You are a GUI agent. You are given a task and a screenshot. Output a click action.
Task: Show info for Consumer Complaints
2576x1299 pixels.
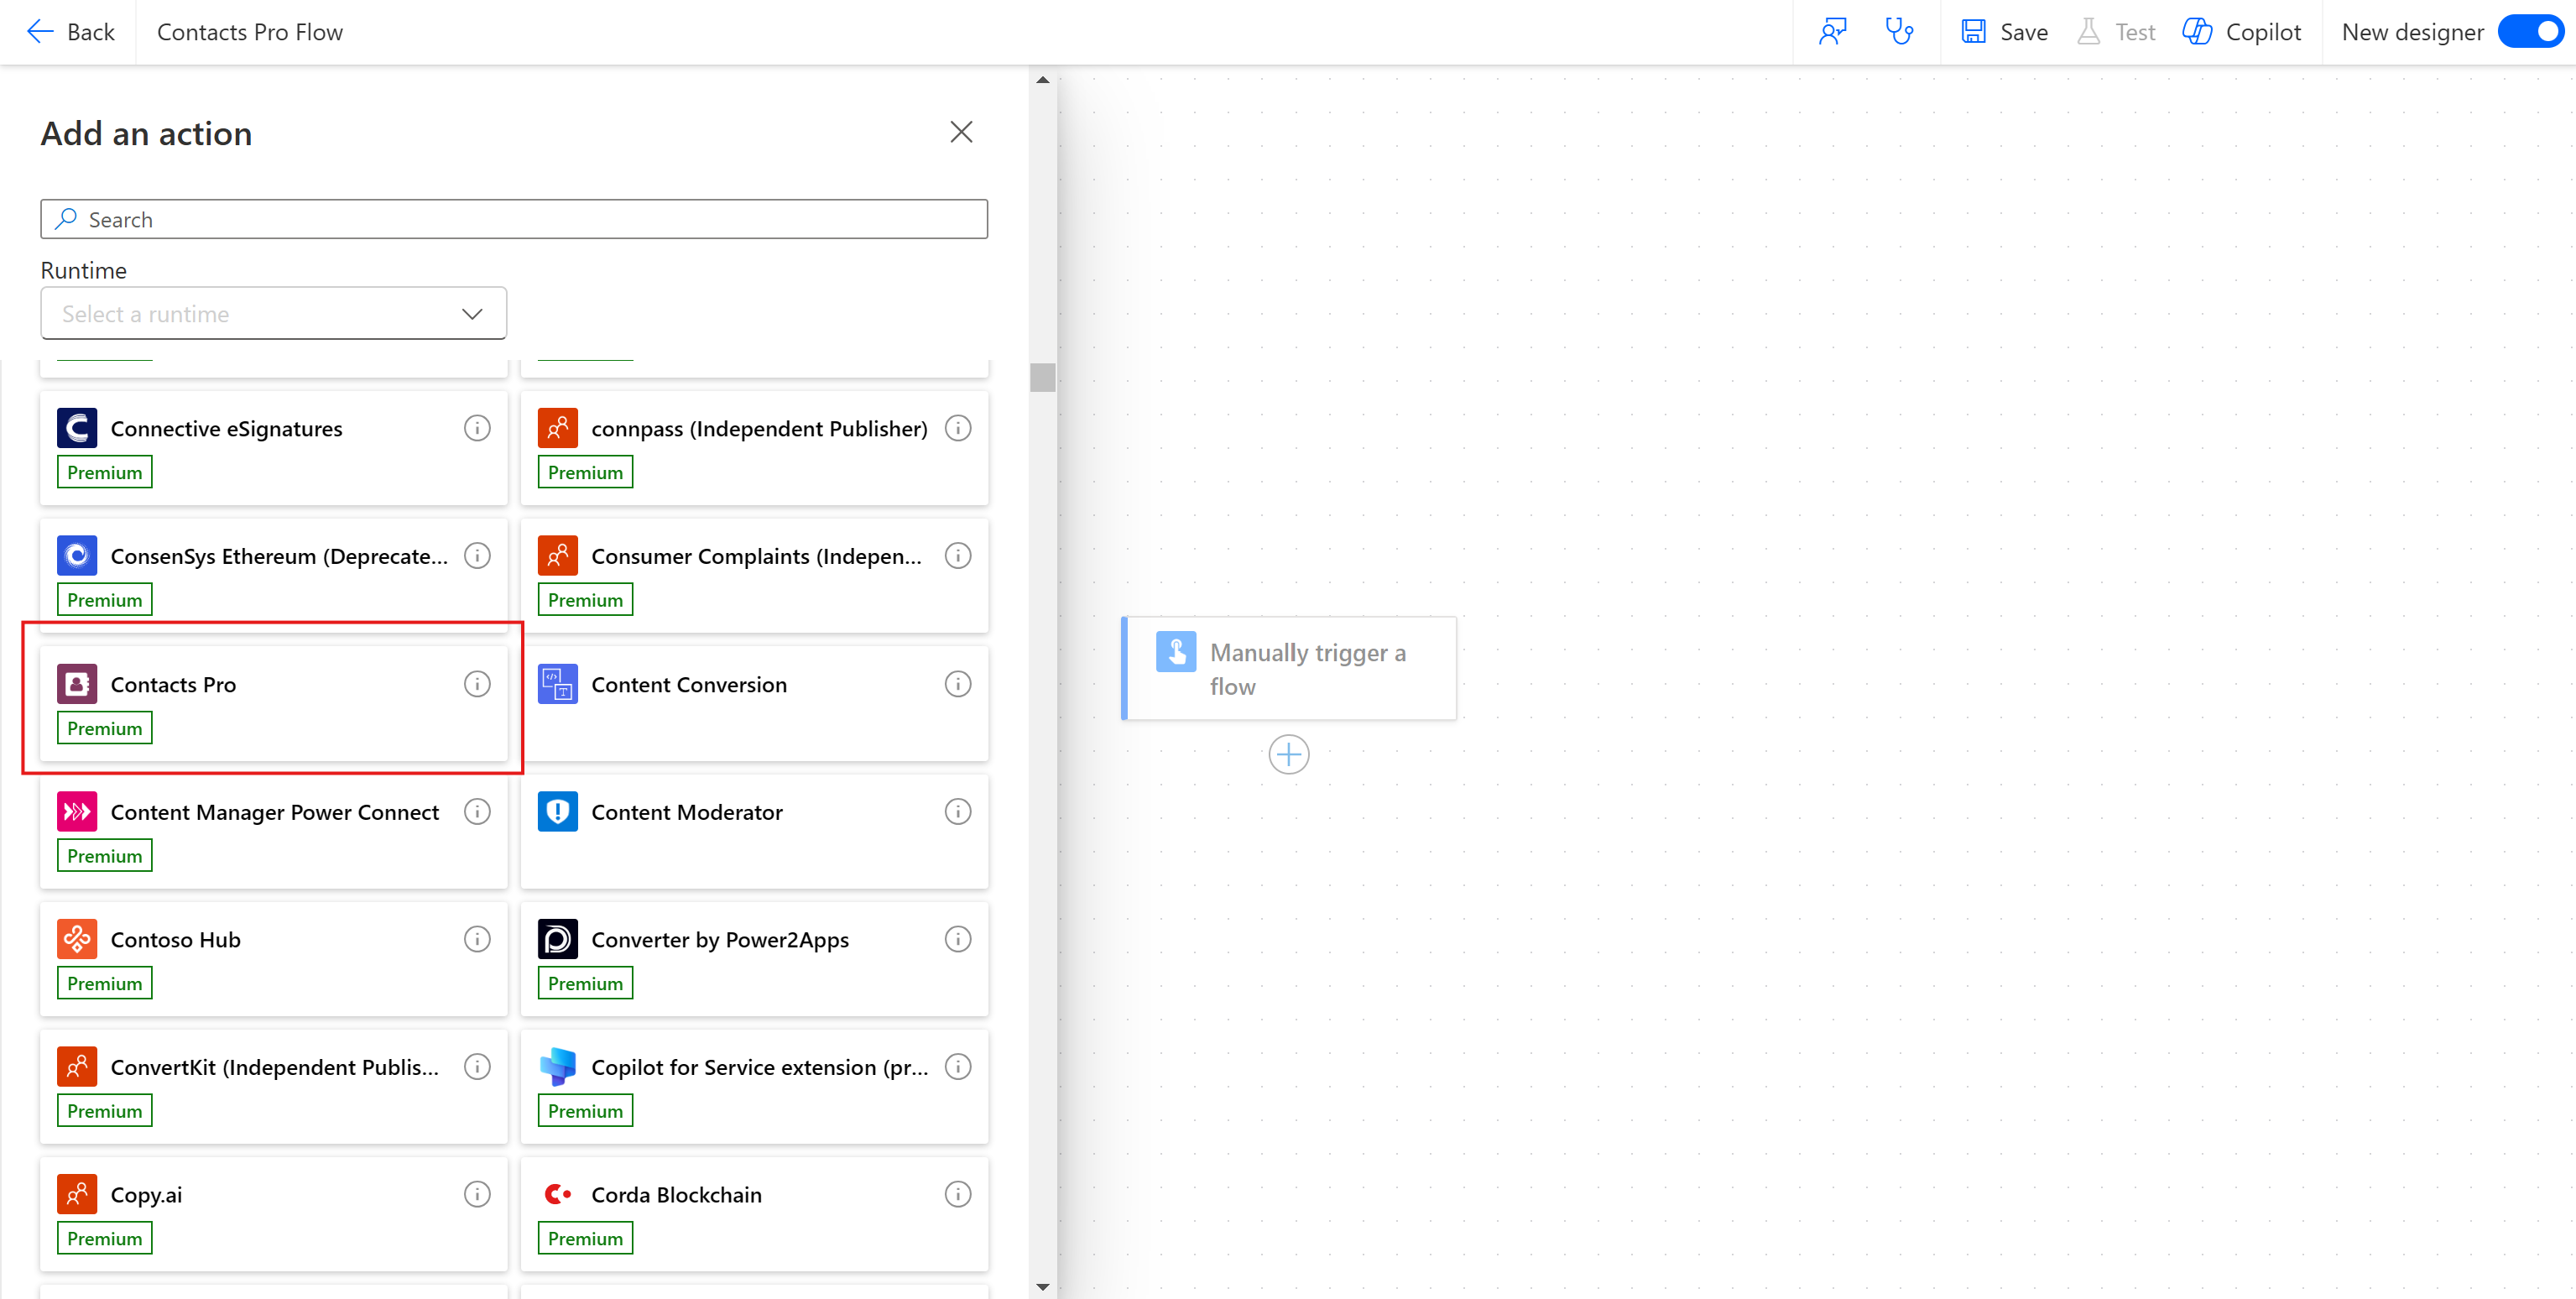click(x=958, y=555)
